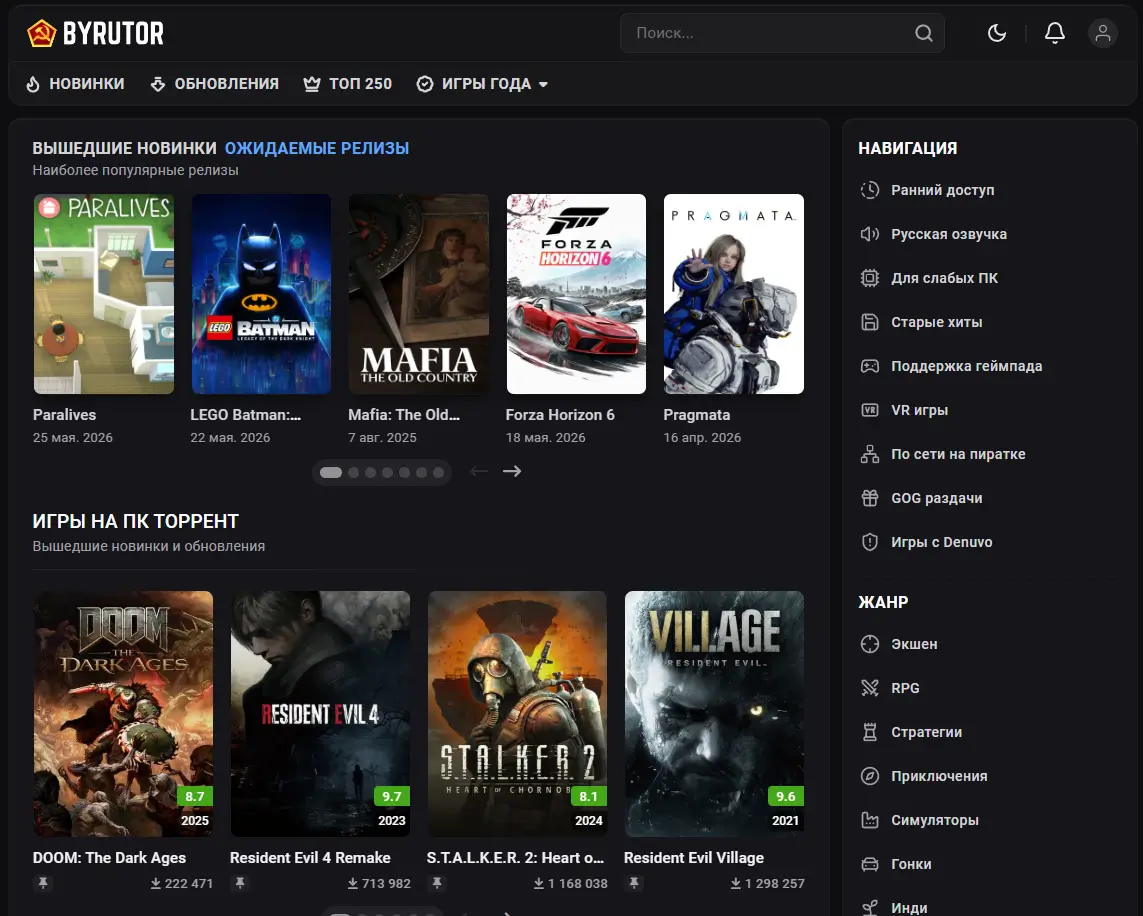The width and height of the screenshot is (1143, 916).
Task: Click the Forza Horizon 6 title text
Action: click(x=560, y=415)
